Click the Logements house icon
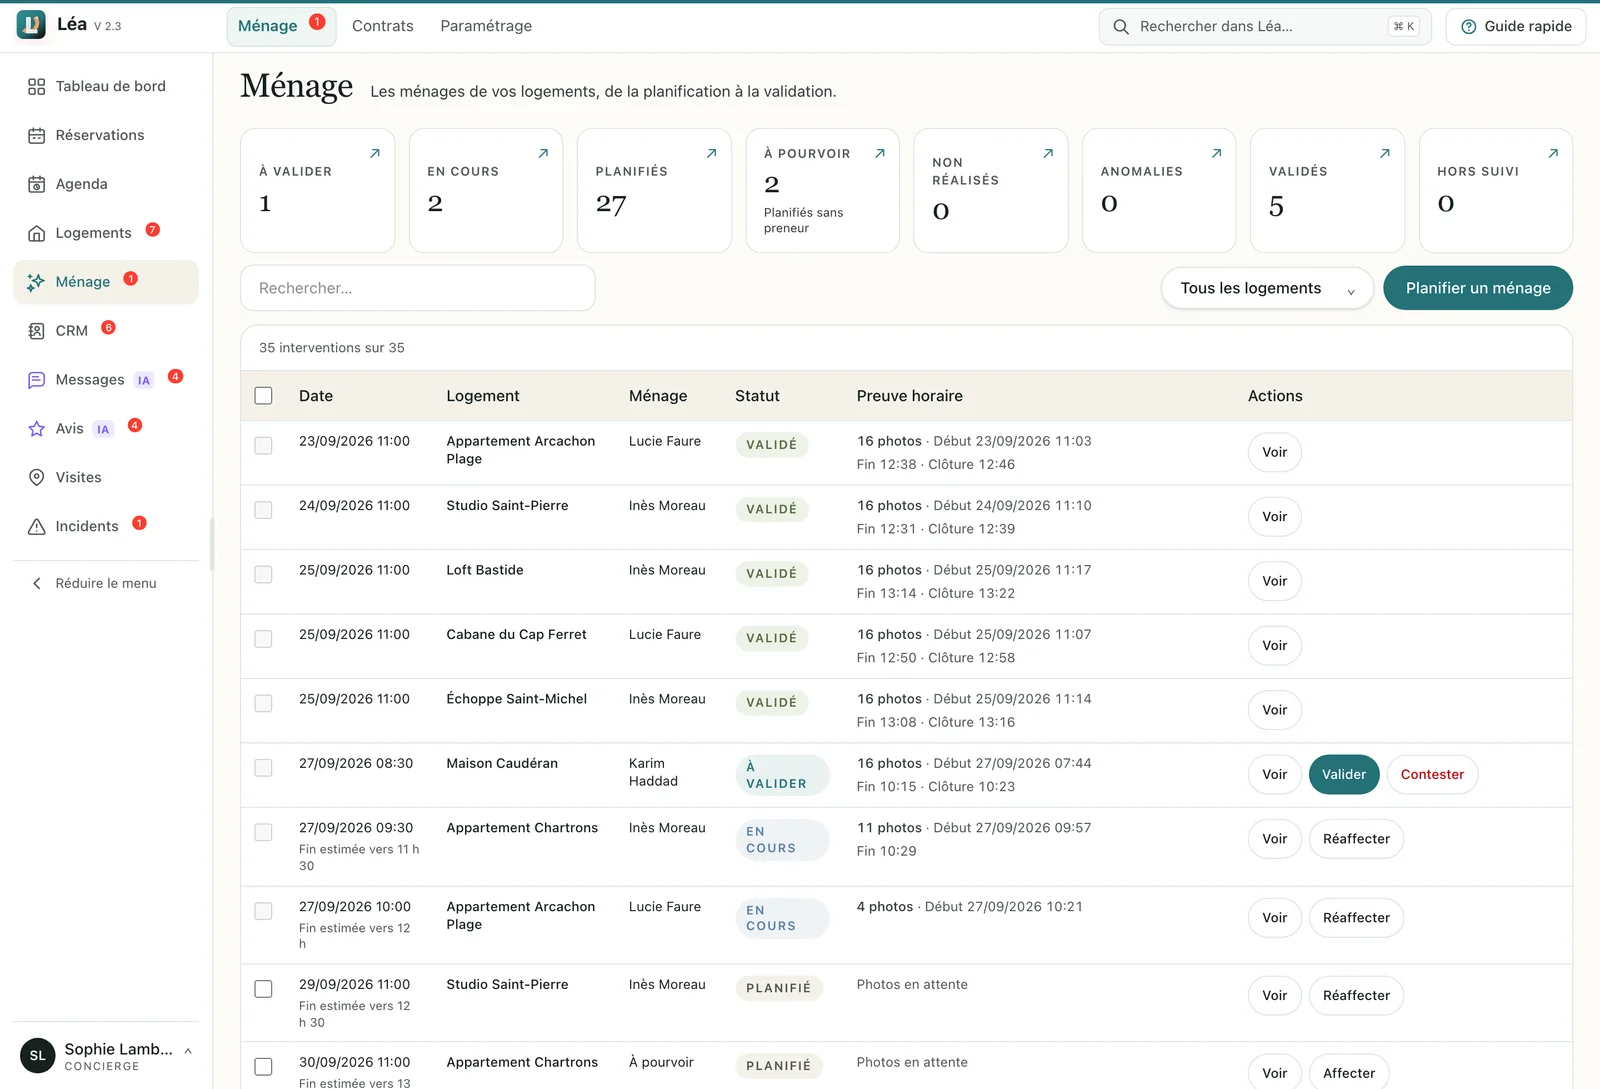Viewport: 1600px width, 1089px height. 37,234
